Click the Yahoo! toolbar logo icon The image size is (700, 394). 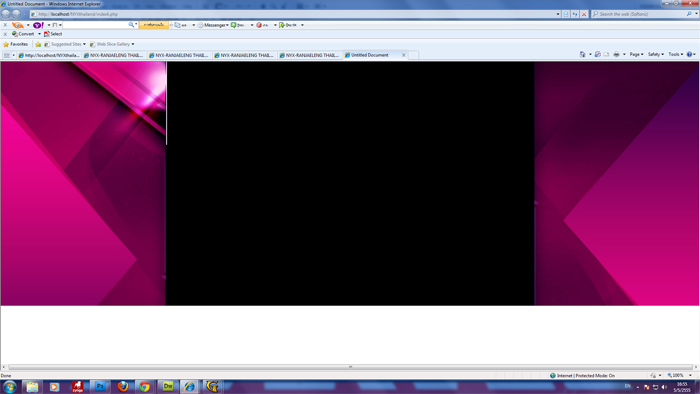click(x=38, y=25)
